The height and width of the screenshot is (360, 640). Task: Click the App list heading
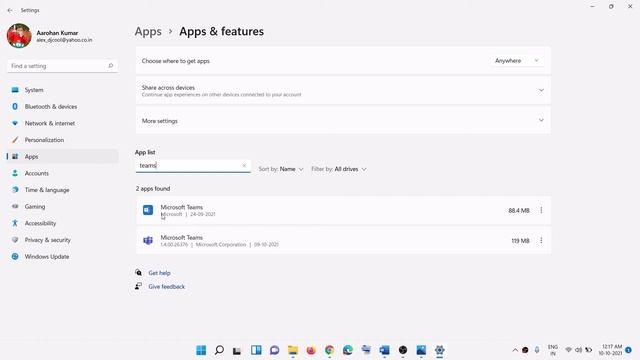pyautogui.click(x=145, y=152)
